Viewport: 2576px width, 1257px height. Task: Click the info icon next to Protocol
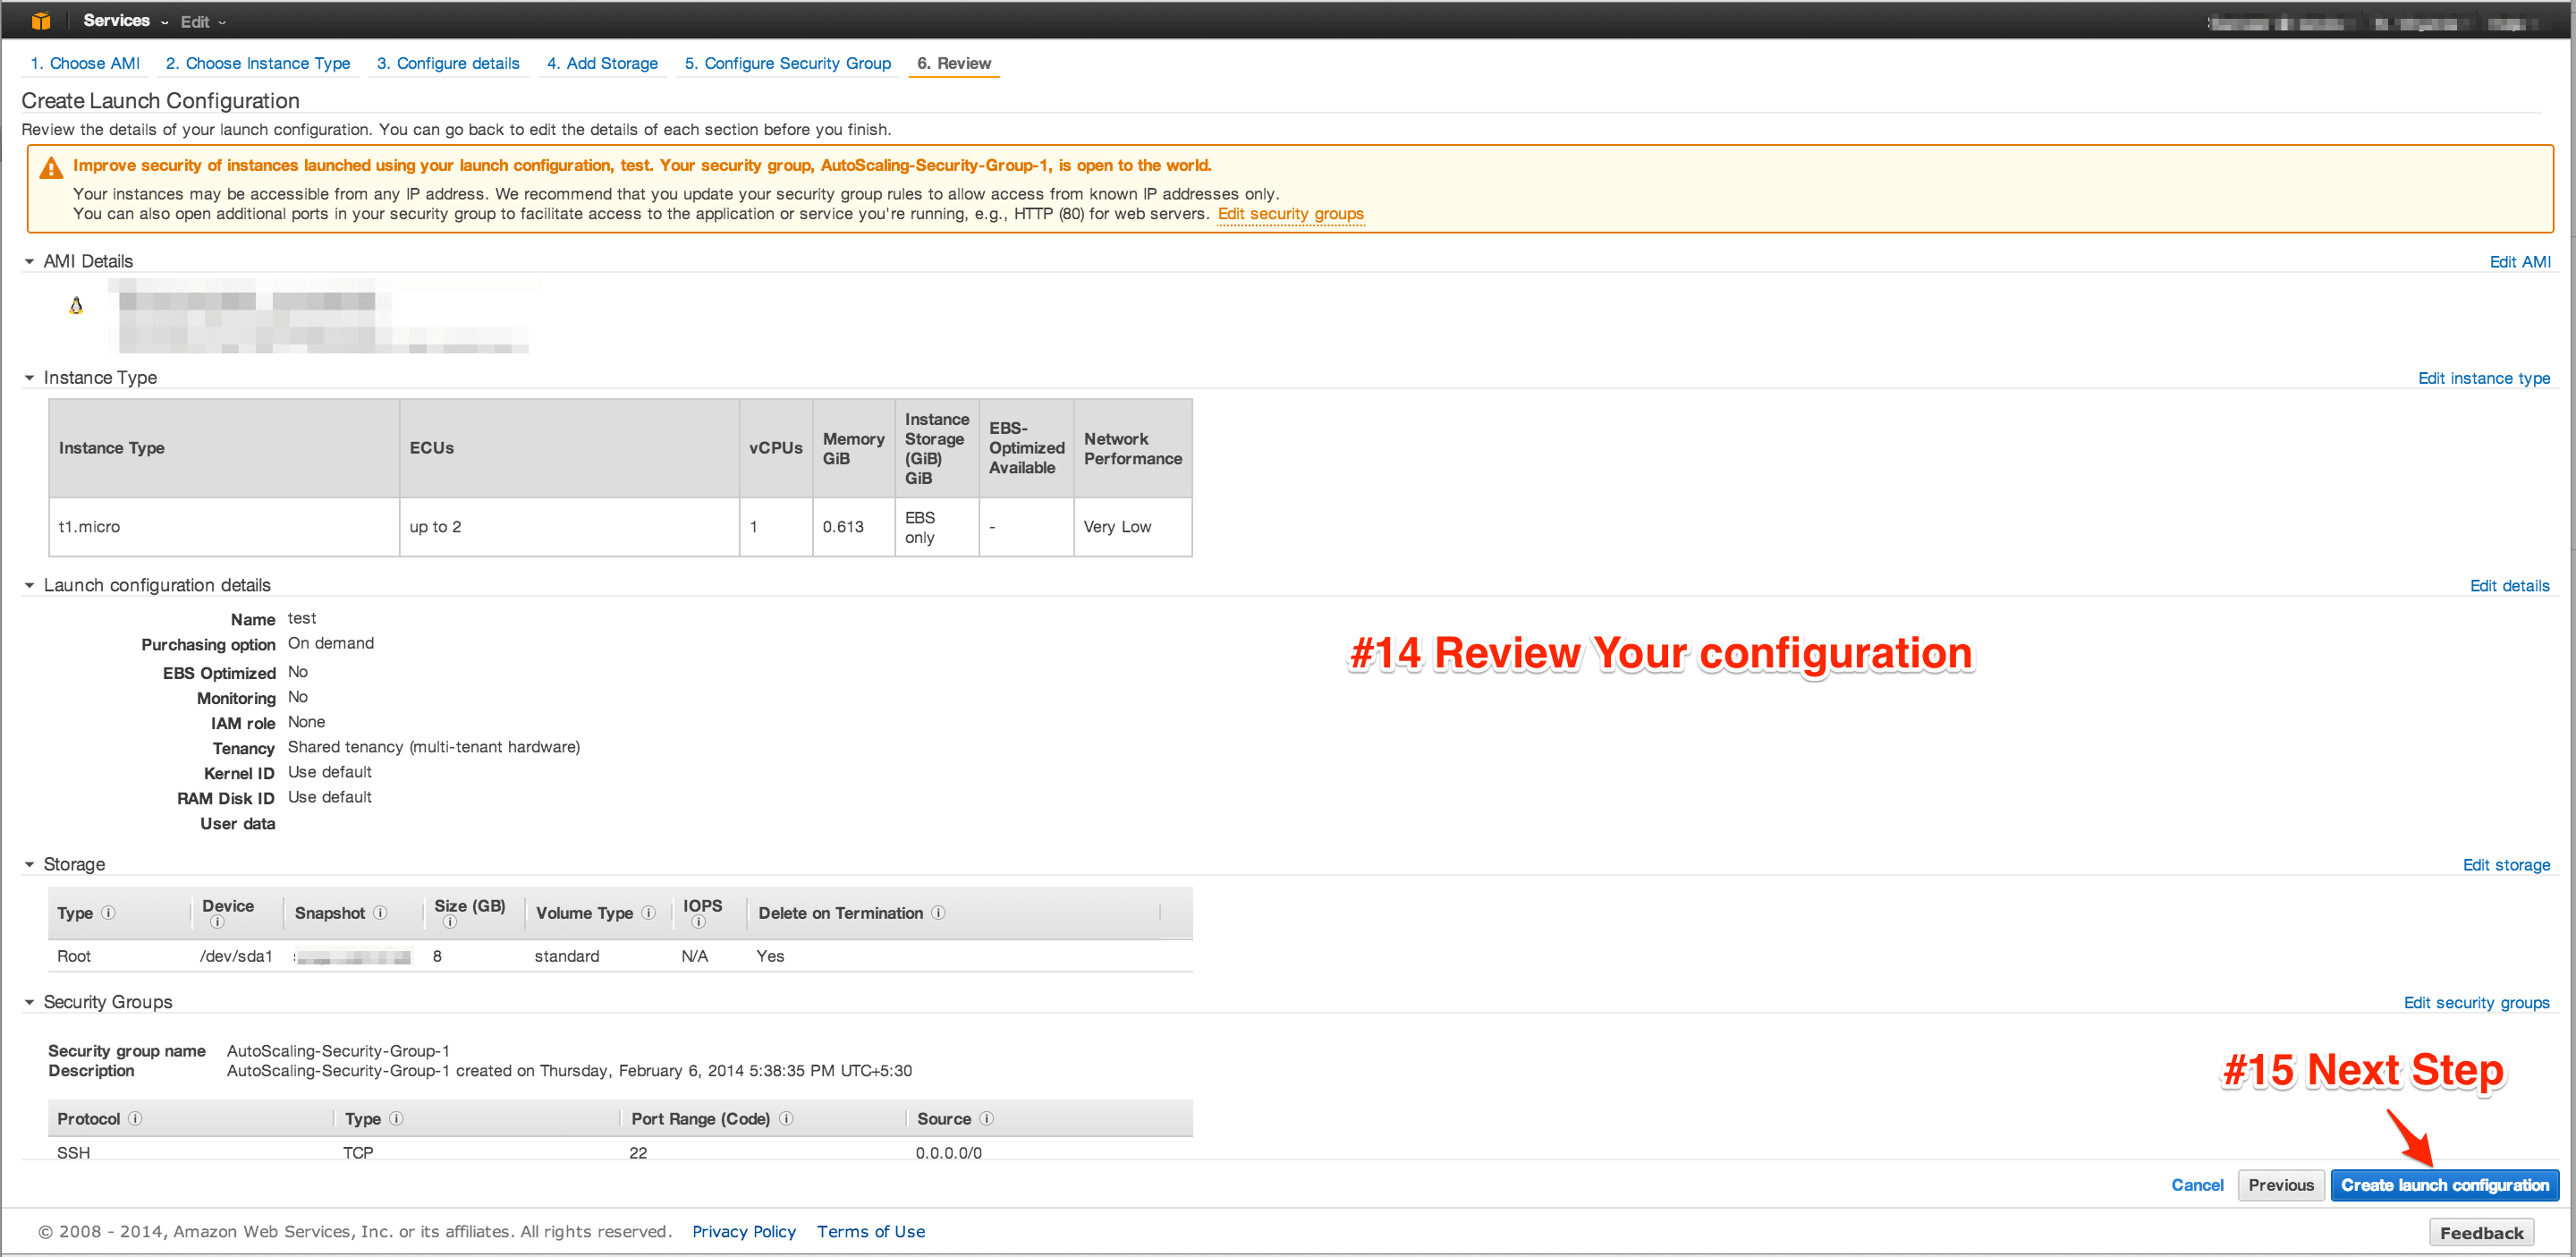click(135, 1118)
